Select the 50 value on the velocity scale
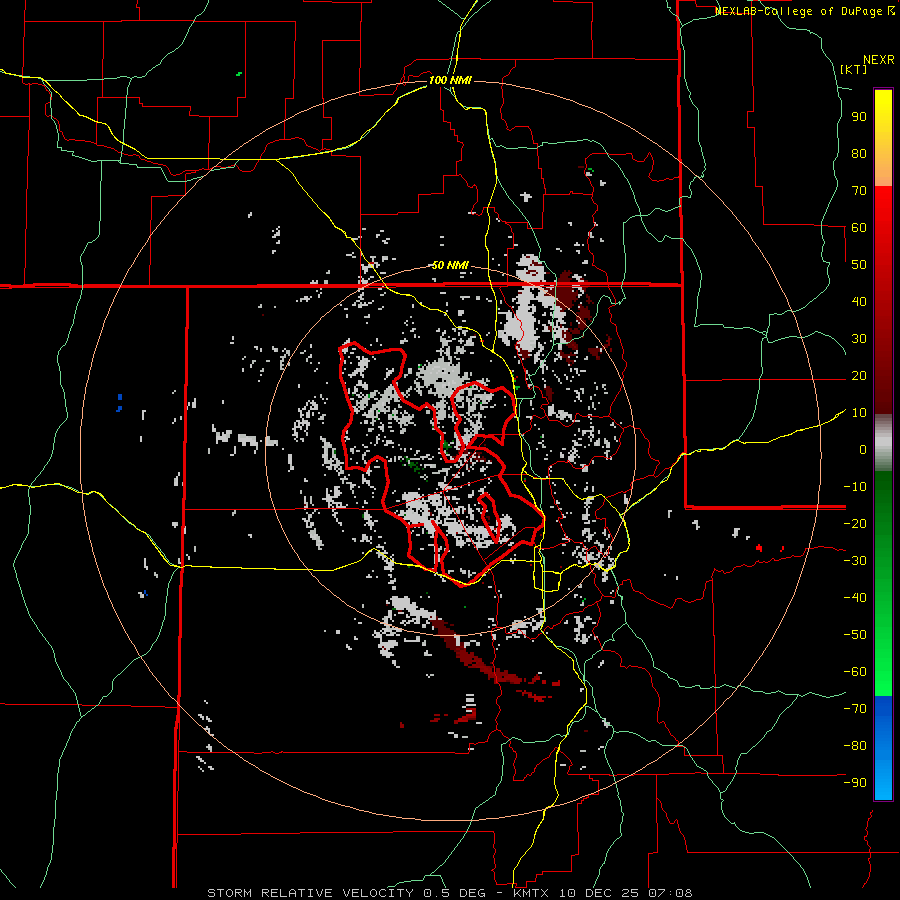900x900 pixels. (859, 265)
